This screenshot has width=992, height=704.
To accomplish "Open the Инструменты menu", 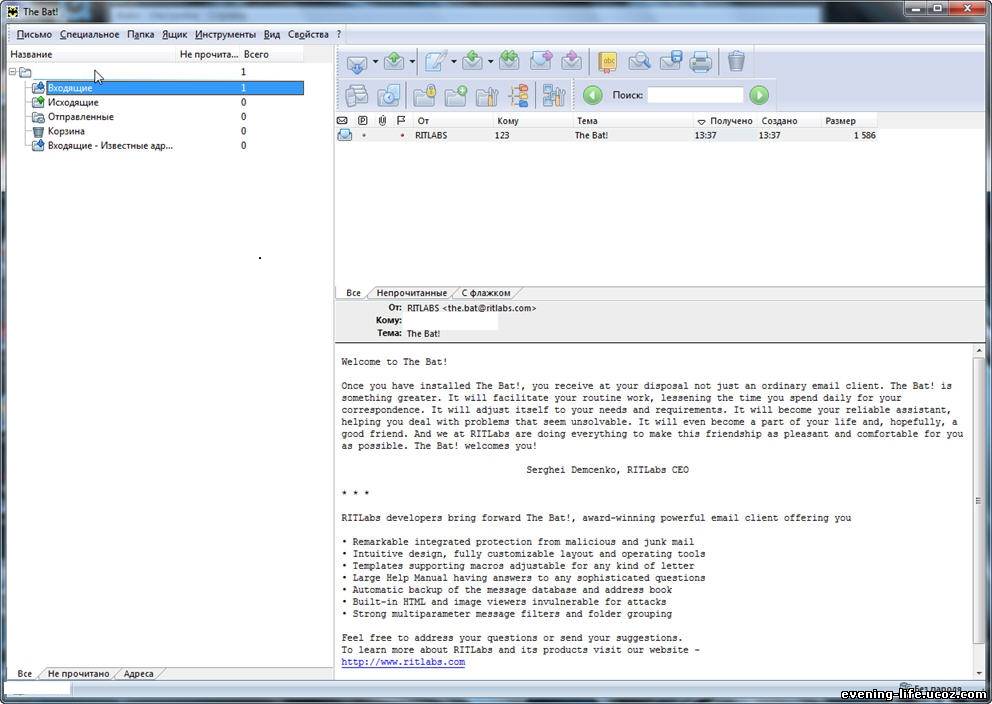I will click(225, 34).
